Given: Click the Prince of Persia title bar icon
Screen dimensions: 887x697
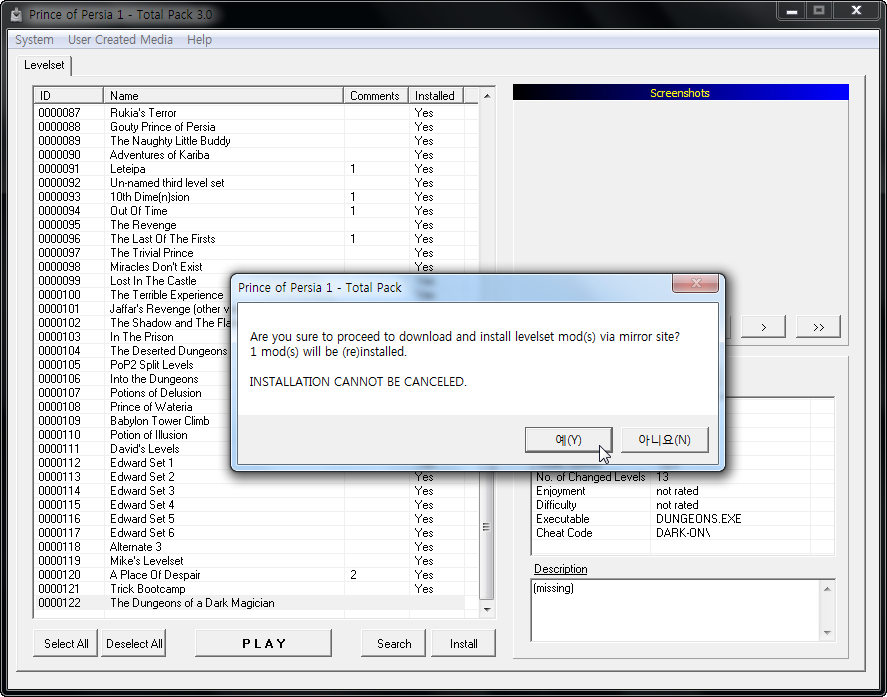Looking at the screenshot, I should (x=16, y=14).
